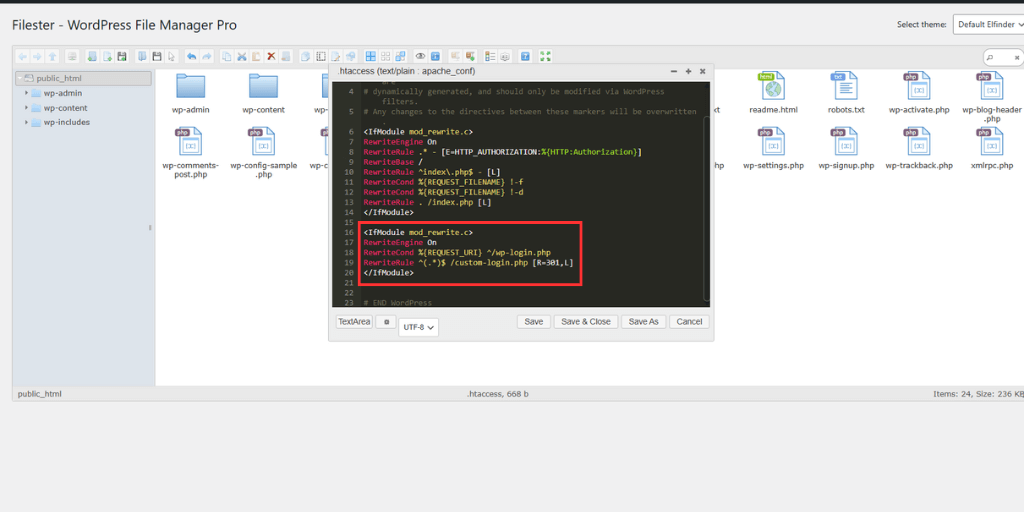Select wp-content in the folder tree

click(x=65, y=108)
